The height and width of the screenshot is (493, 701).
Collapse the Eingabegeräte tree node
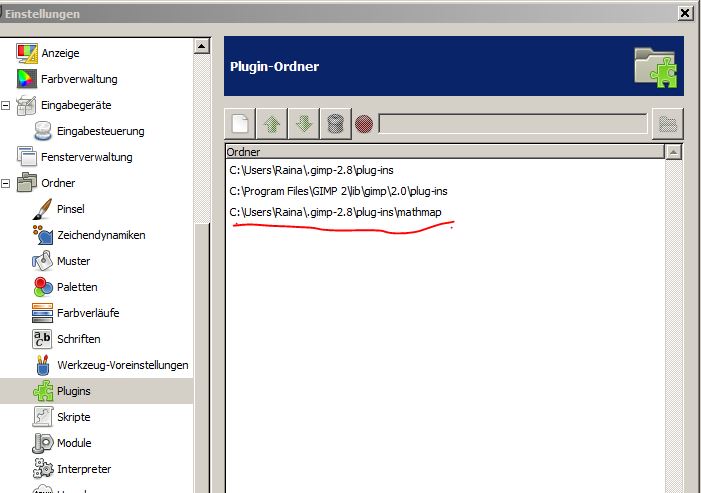5,105
